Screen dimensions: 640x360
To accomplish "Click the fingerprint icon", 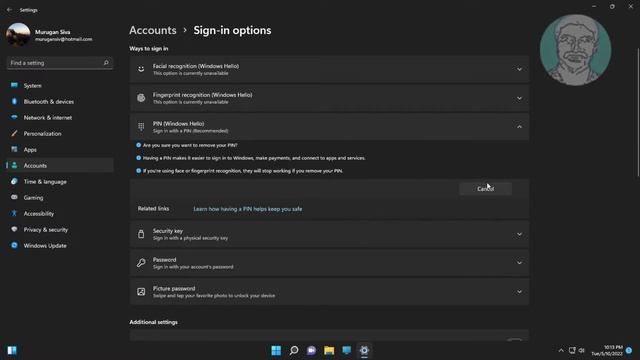I will click(x=141, y=98).
